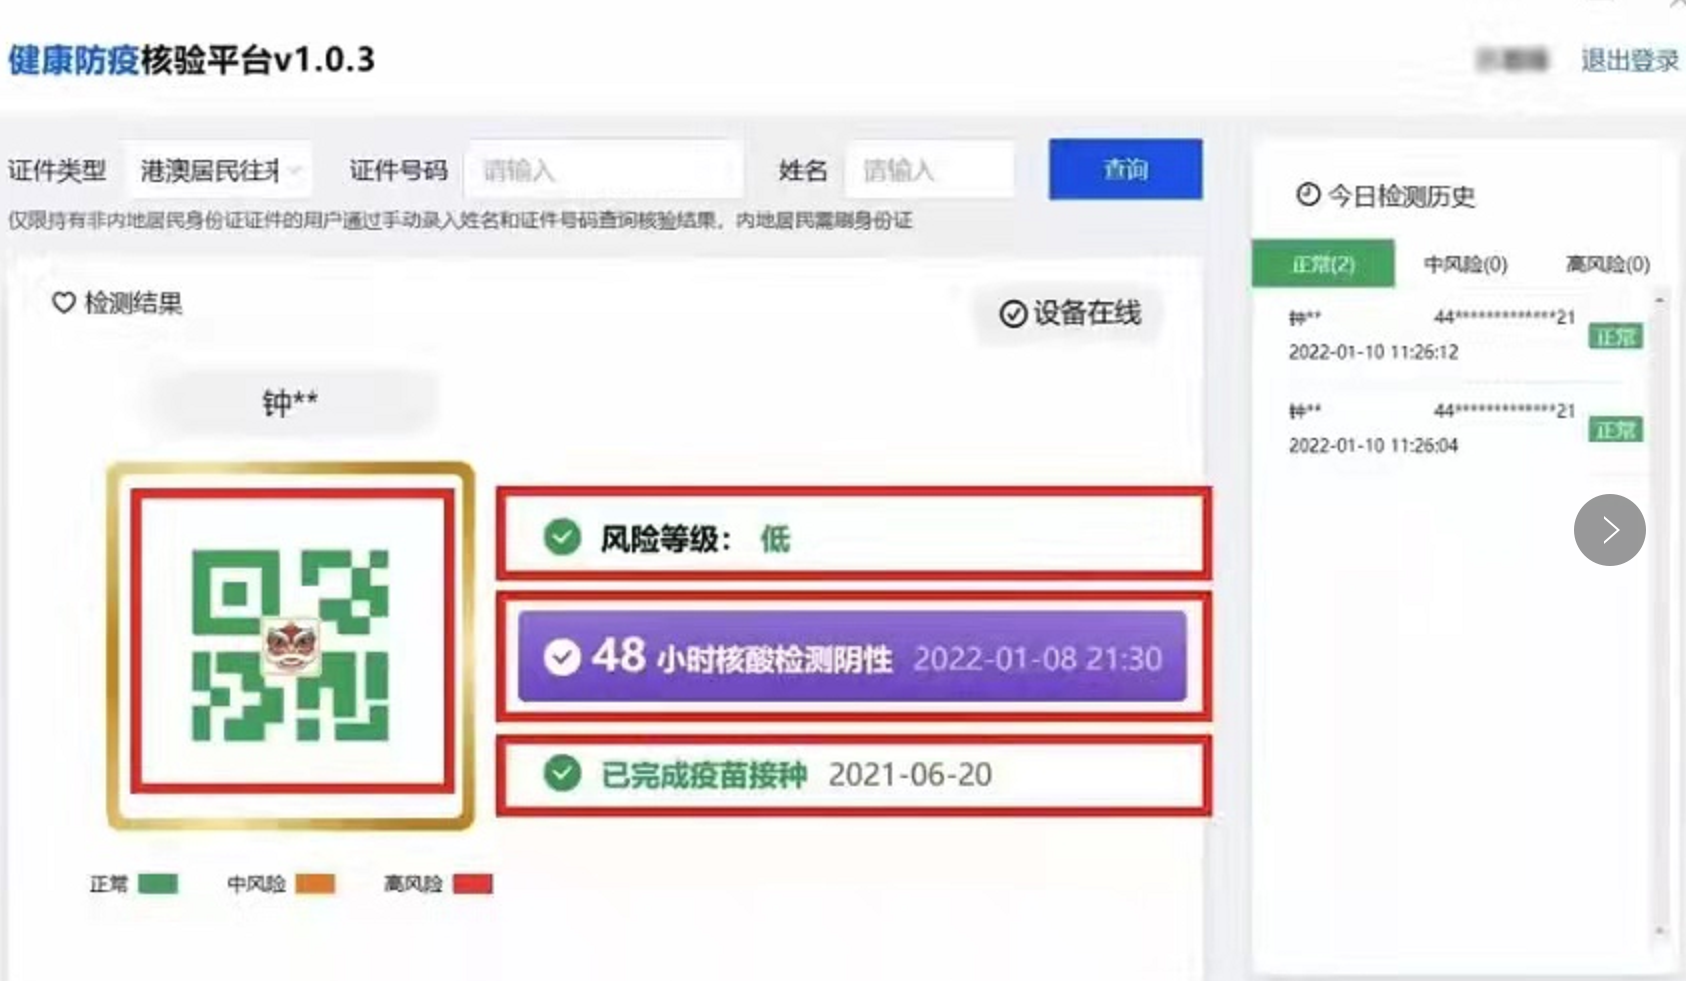Click the round next arrow button

pos(1609,530)
